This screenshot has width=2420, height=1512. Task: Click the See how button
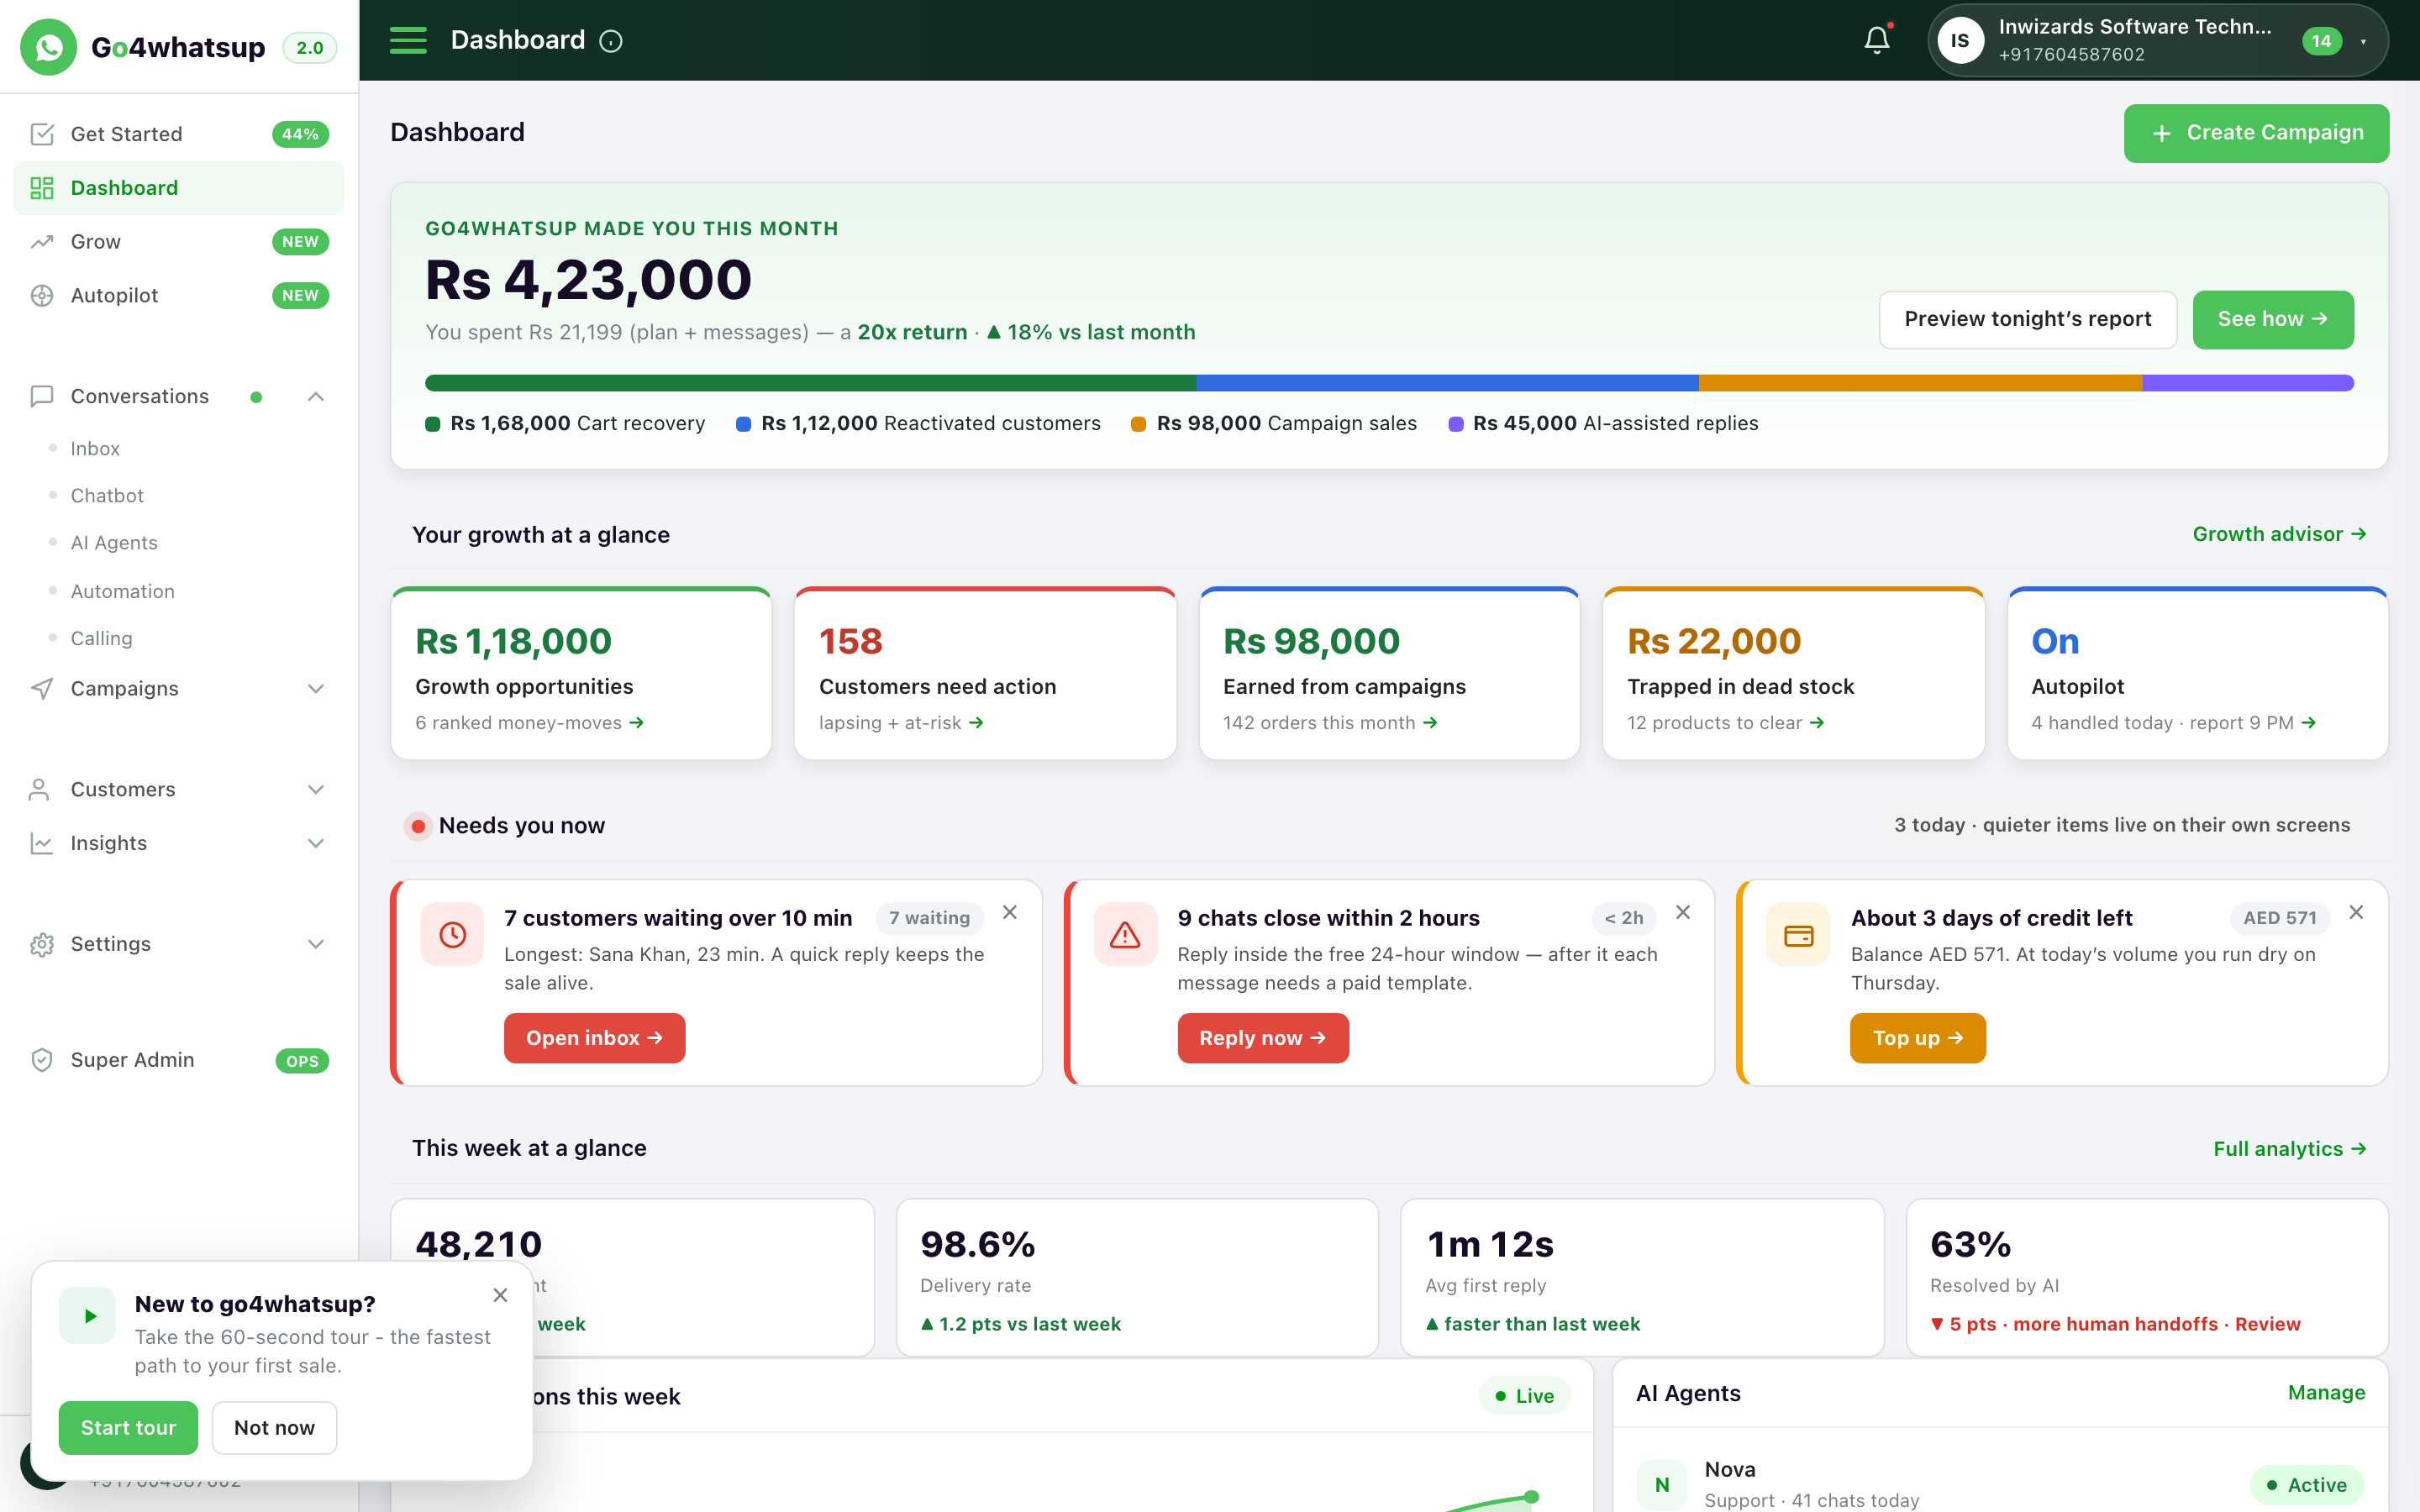click(x=2272, y=319)
